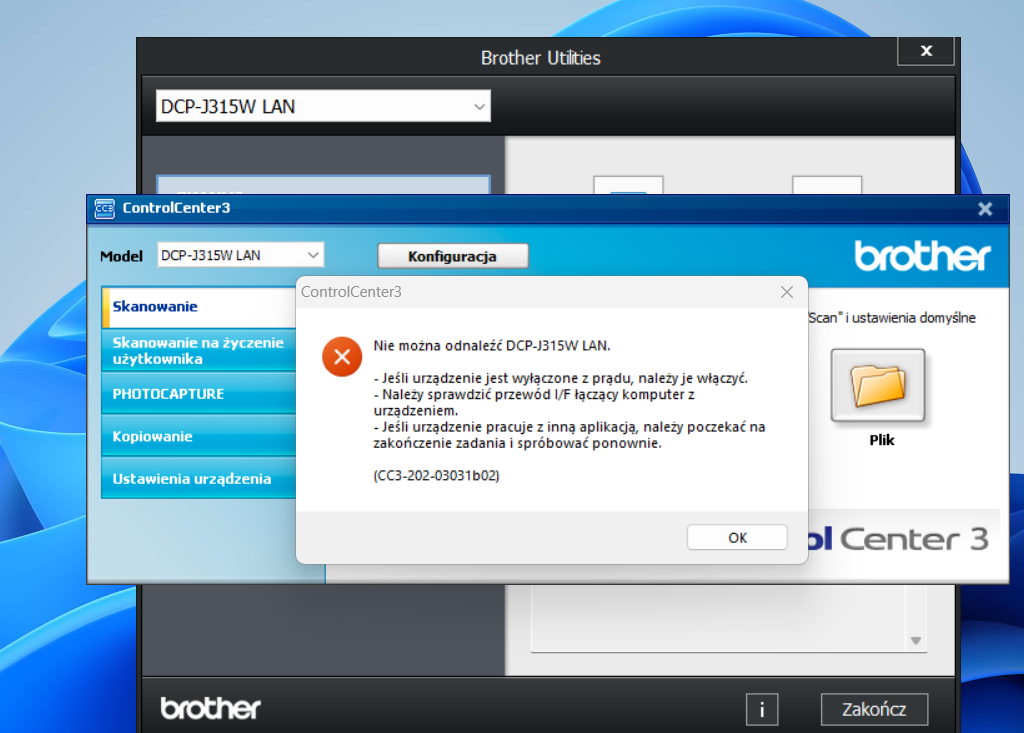Click the brother logo in Brother Utilities footer
Screen dimensions: 1024x733
(210, 708)
